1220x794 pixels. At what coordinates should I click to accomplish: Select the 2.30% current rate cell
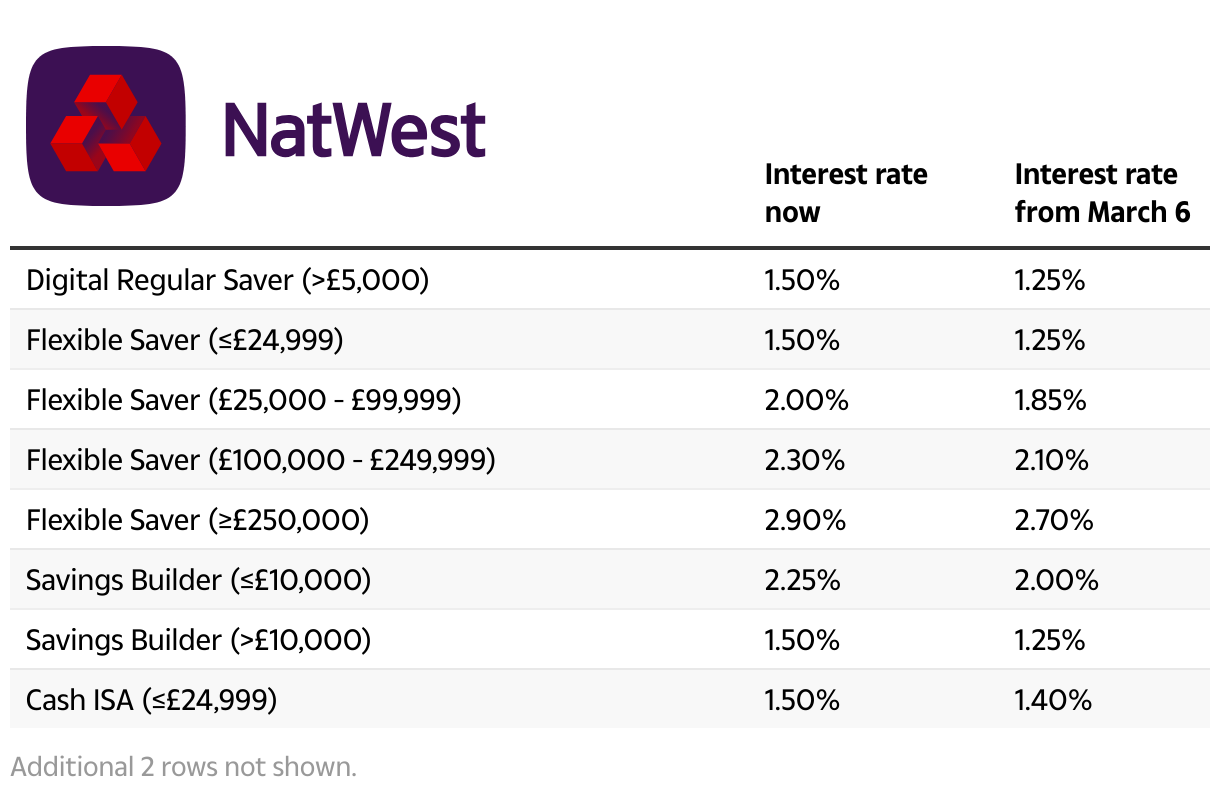pyautogui.click(x=805, y=461)
